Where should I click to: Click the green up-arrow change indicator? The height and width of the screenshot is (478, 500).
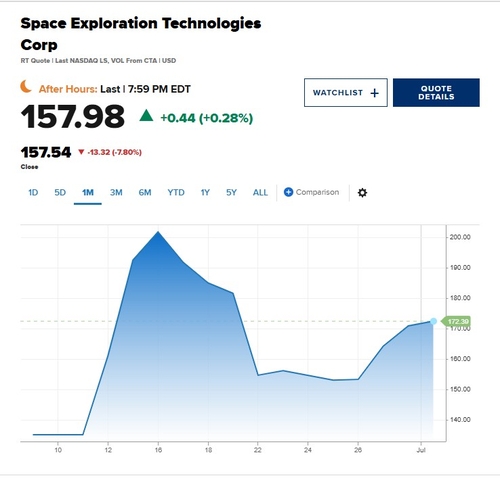click(146, 116)
